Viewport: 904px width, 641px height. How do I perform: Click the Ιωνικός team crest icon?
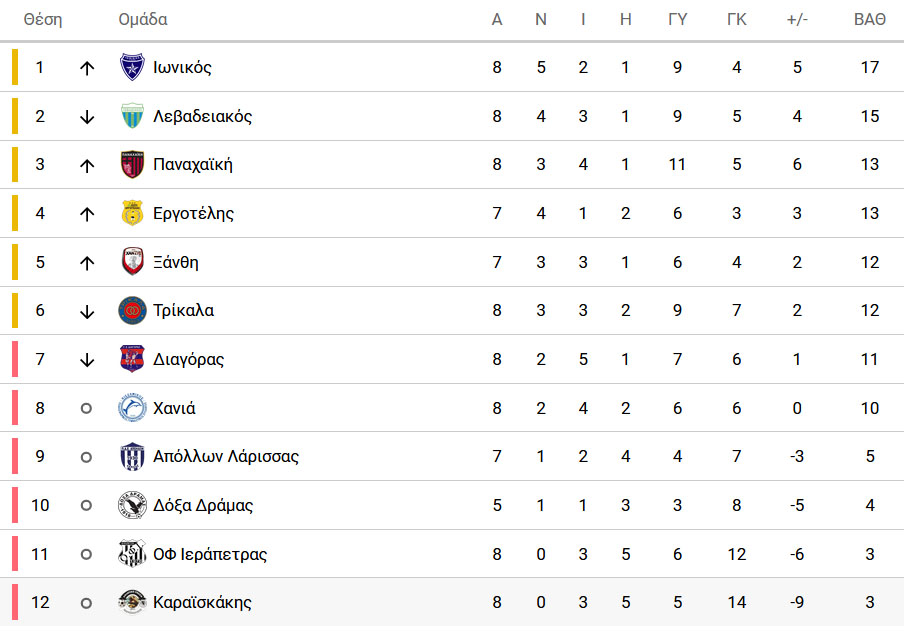pyautogui.click(x=132, y=67)
